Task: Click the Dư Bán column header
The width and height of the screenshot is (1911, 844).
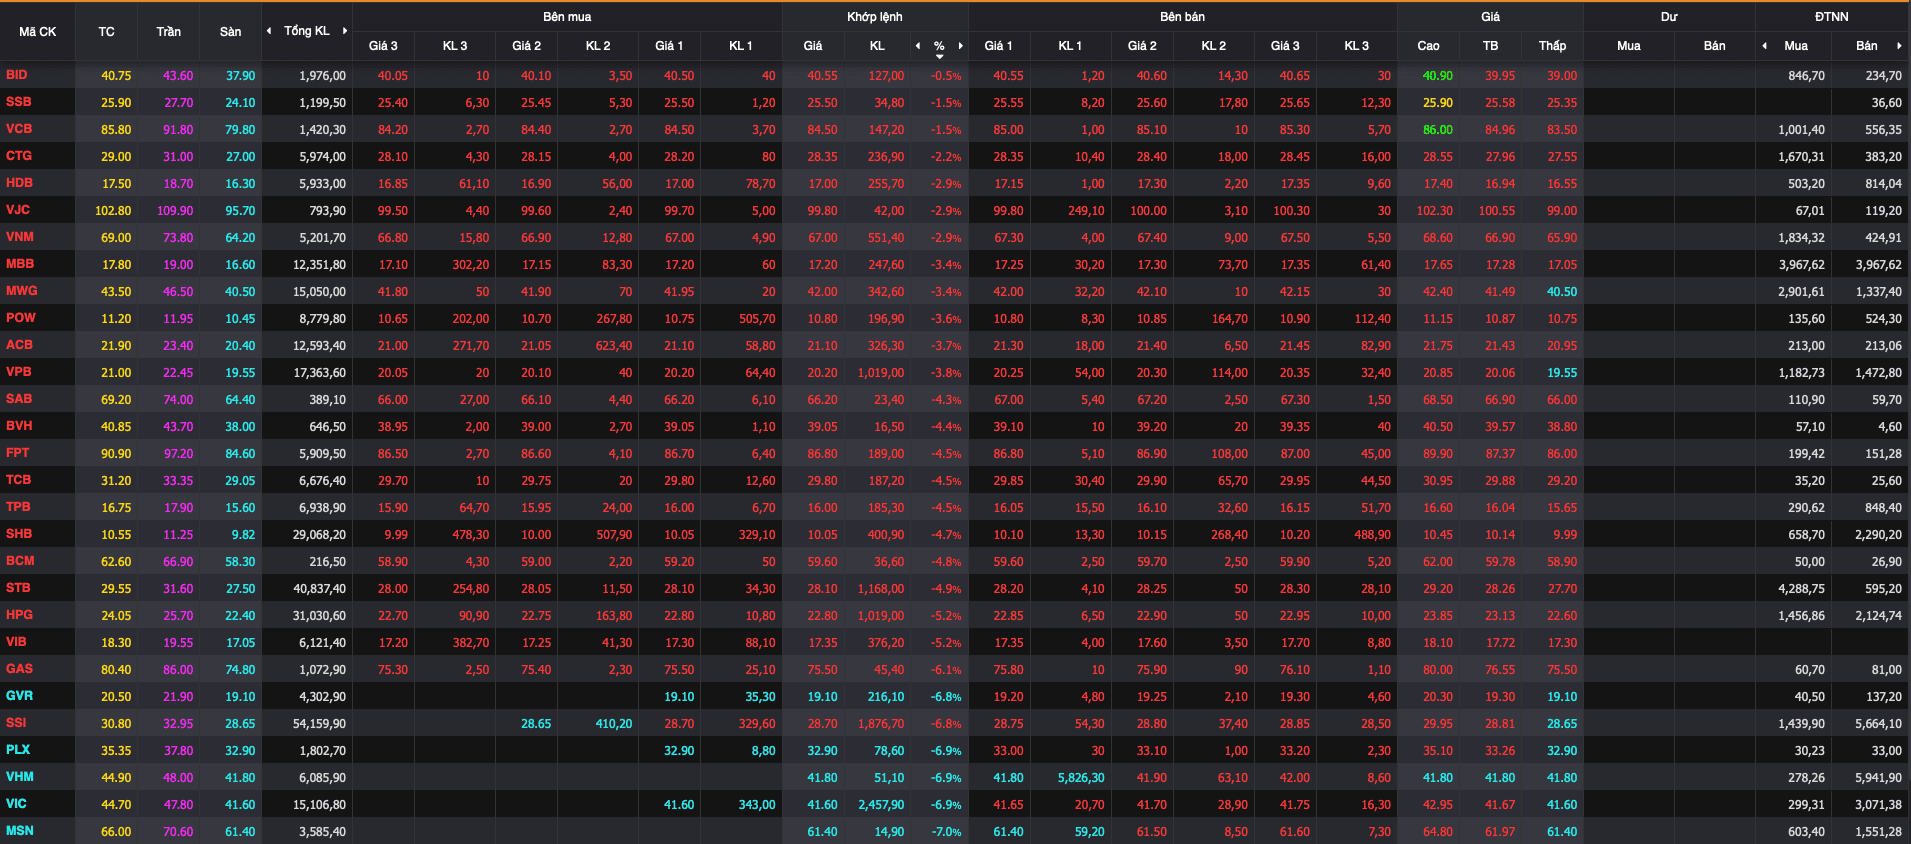Action: click(1714, 46)
